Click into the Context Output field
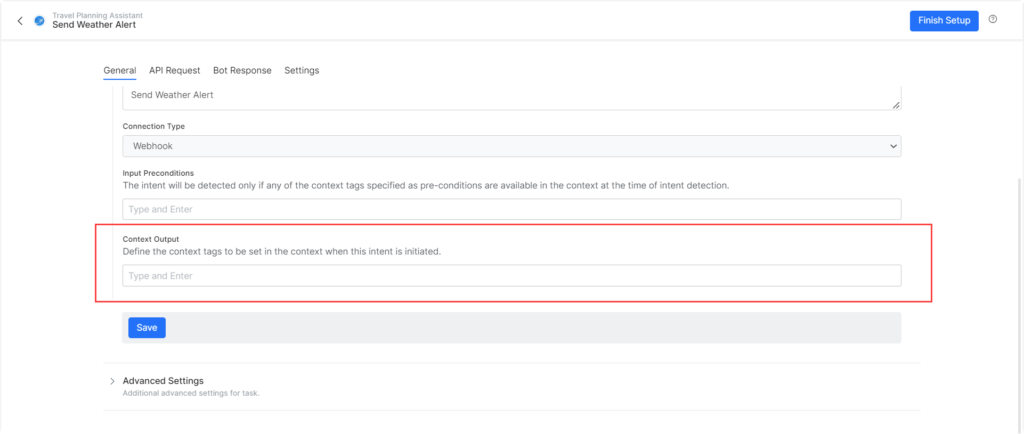Image resolution: width=1024 pixels, height=434 pixels. click(511, 275)
